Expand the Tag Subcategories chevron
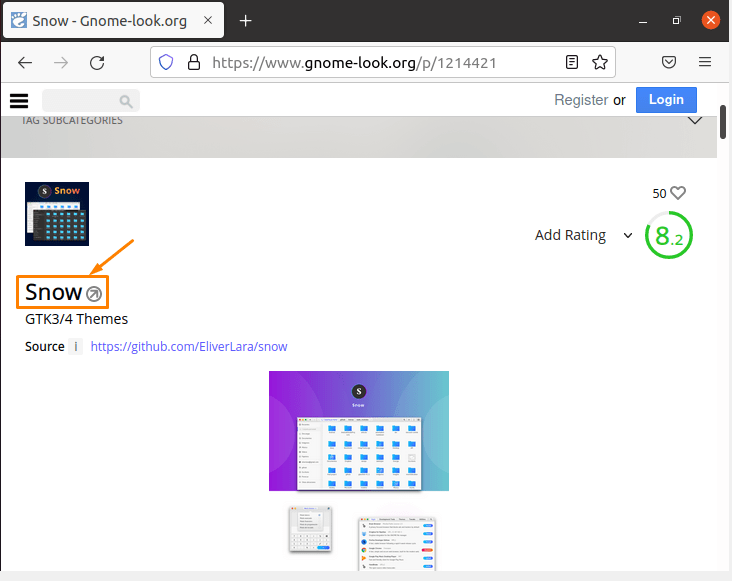Viewport: 732px width, 581px height. point(695,121)
